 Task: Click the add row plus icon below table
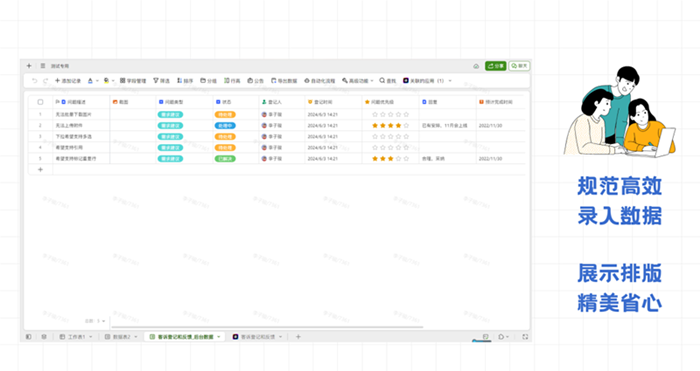click(x=40, y=170)
